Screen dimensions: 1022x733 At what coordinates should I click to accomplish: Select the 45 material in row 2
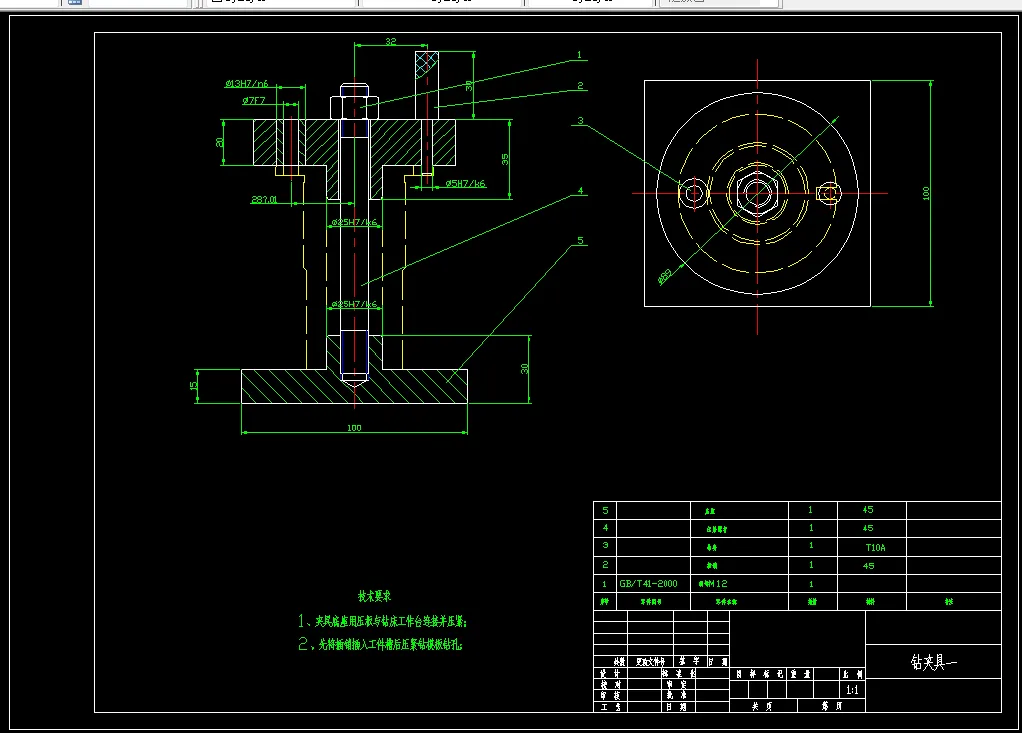click(x=868, y=566)
